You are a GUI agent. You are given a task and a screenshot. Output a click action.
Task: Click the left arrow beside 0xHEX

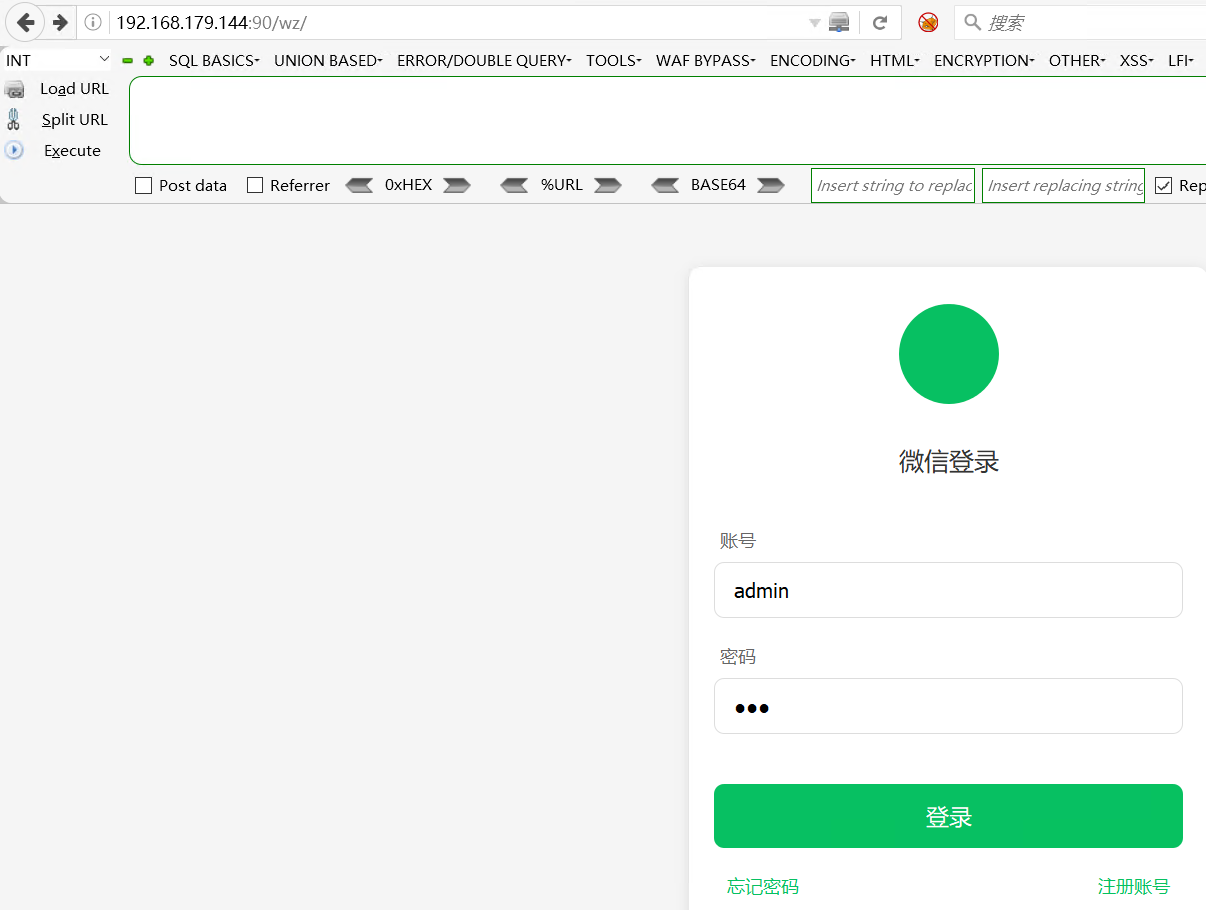pos(359,185)
